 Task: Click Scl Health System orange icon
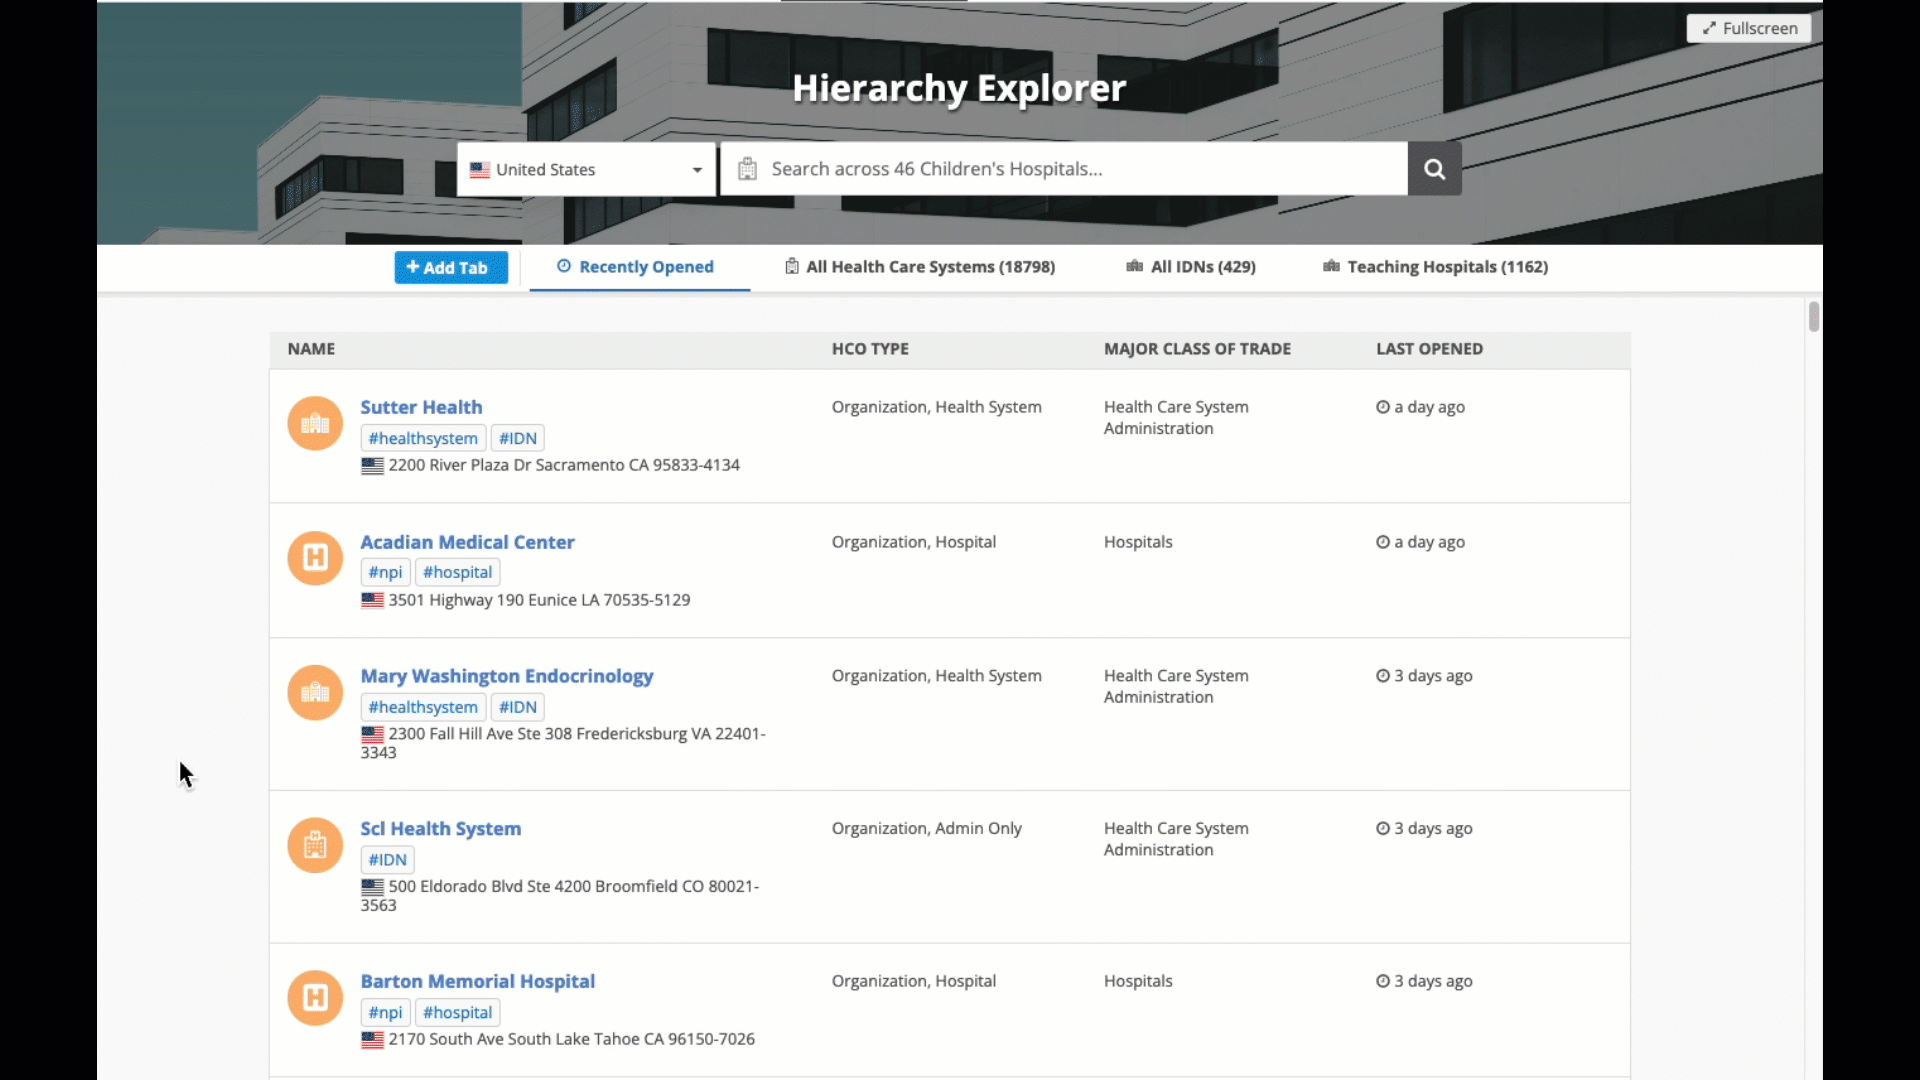pyautogui.click(x=315, y=845)
